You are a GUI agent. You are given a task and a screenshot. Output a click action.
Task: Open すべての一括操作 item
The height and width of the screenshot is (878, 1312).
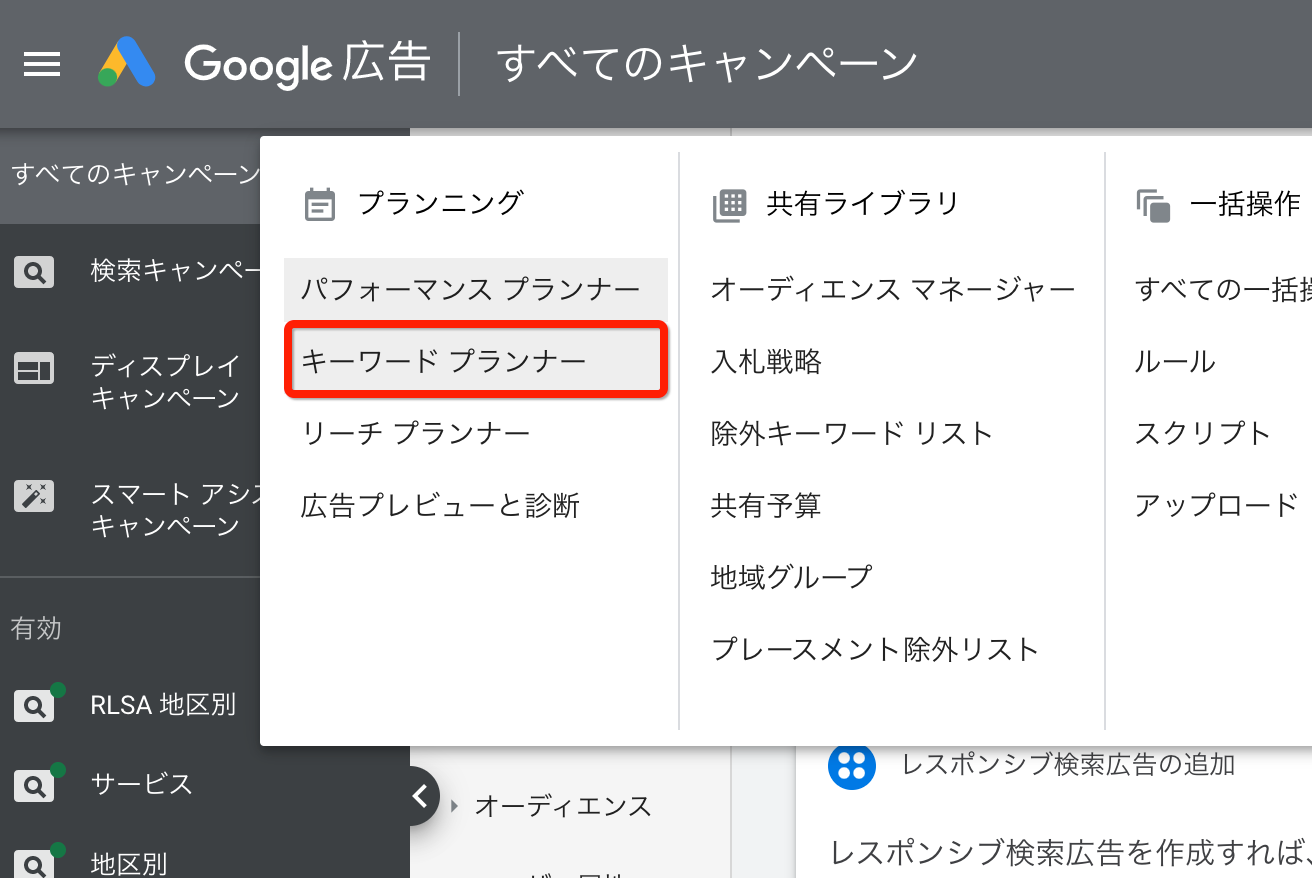[x=1223, y=290]
